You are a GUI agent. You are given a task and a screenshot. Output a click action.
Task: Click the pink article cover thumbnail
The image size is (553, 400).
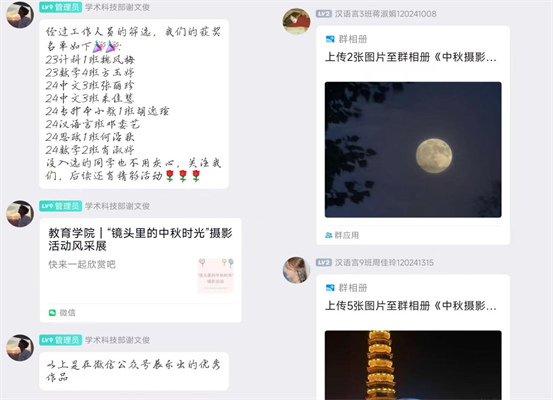click(215, 275)
